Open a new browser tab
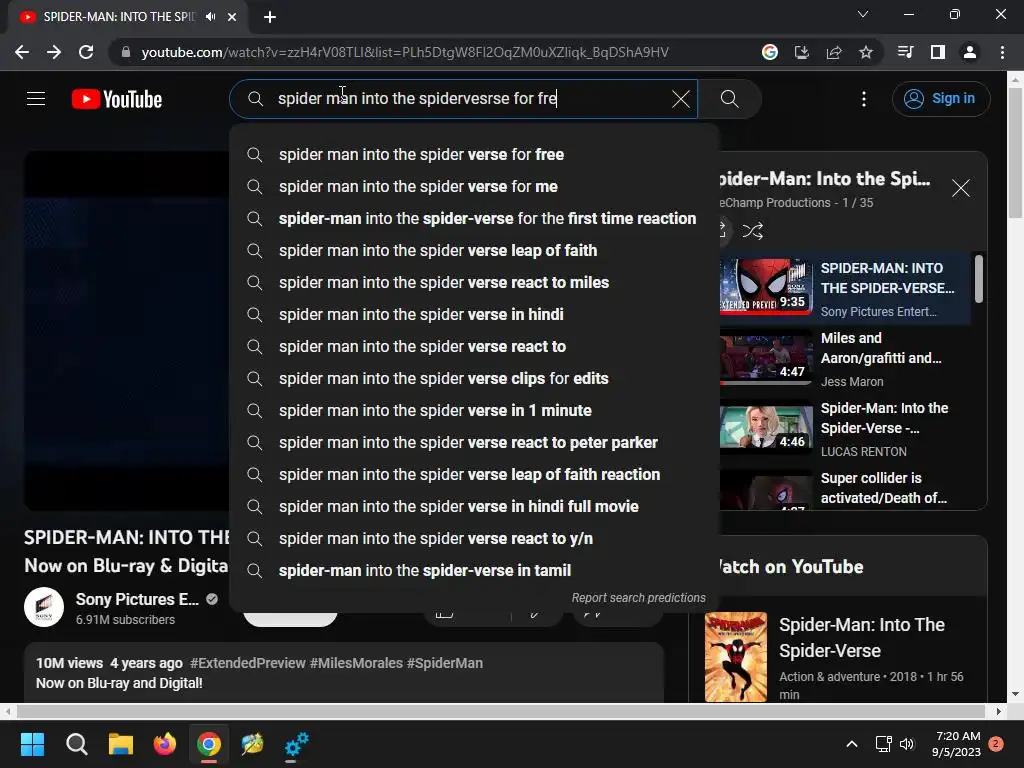The height and width of the screenshot is (768, 1024). (270, 17)
